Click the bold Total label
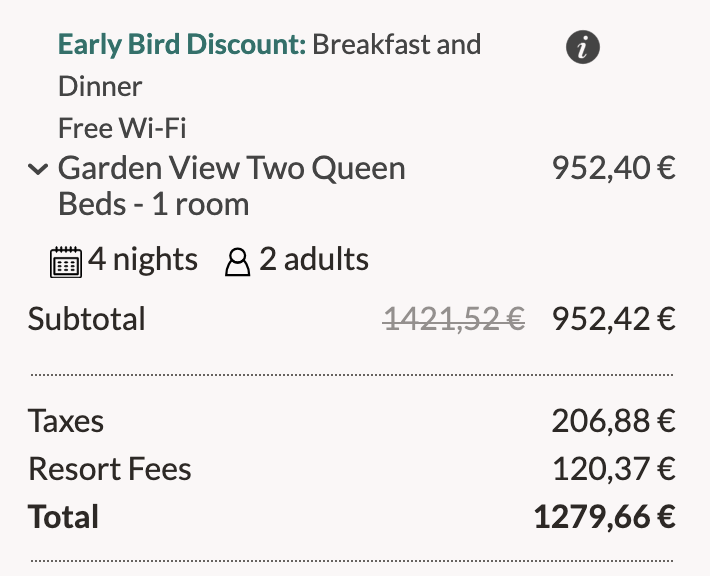The width and height of the screenshot is (710, 576). coord(64,517)
